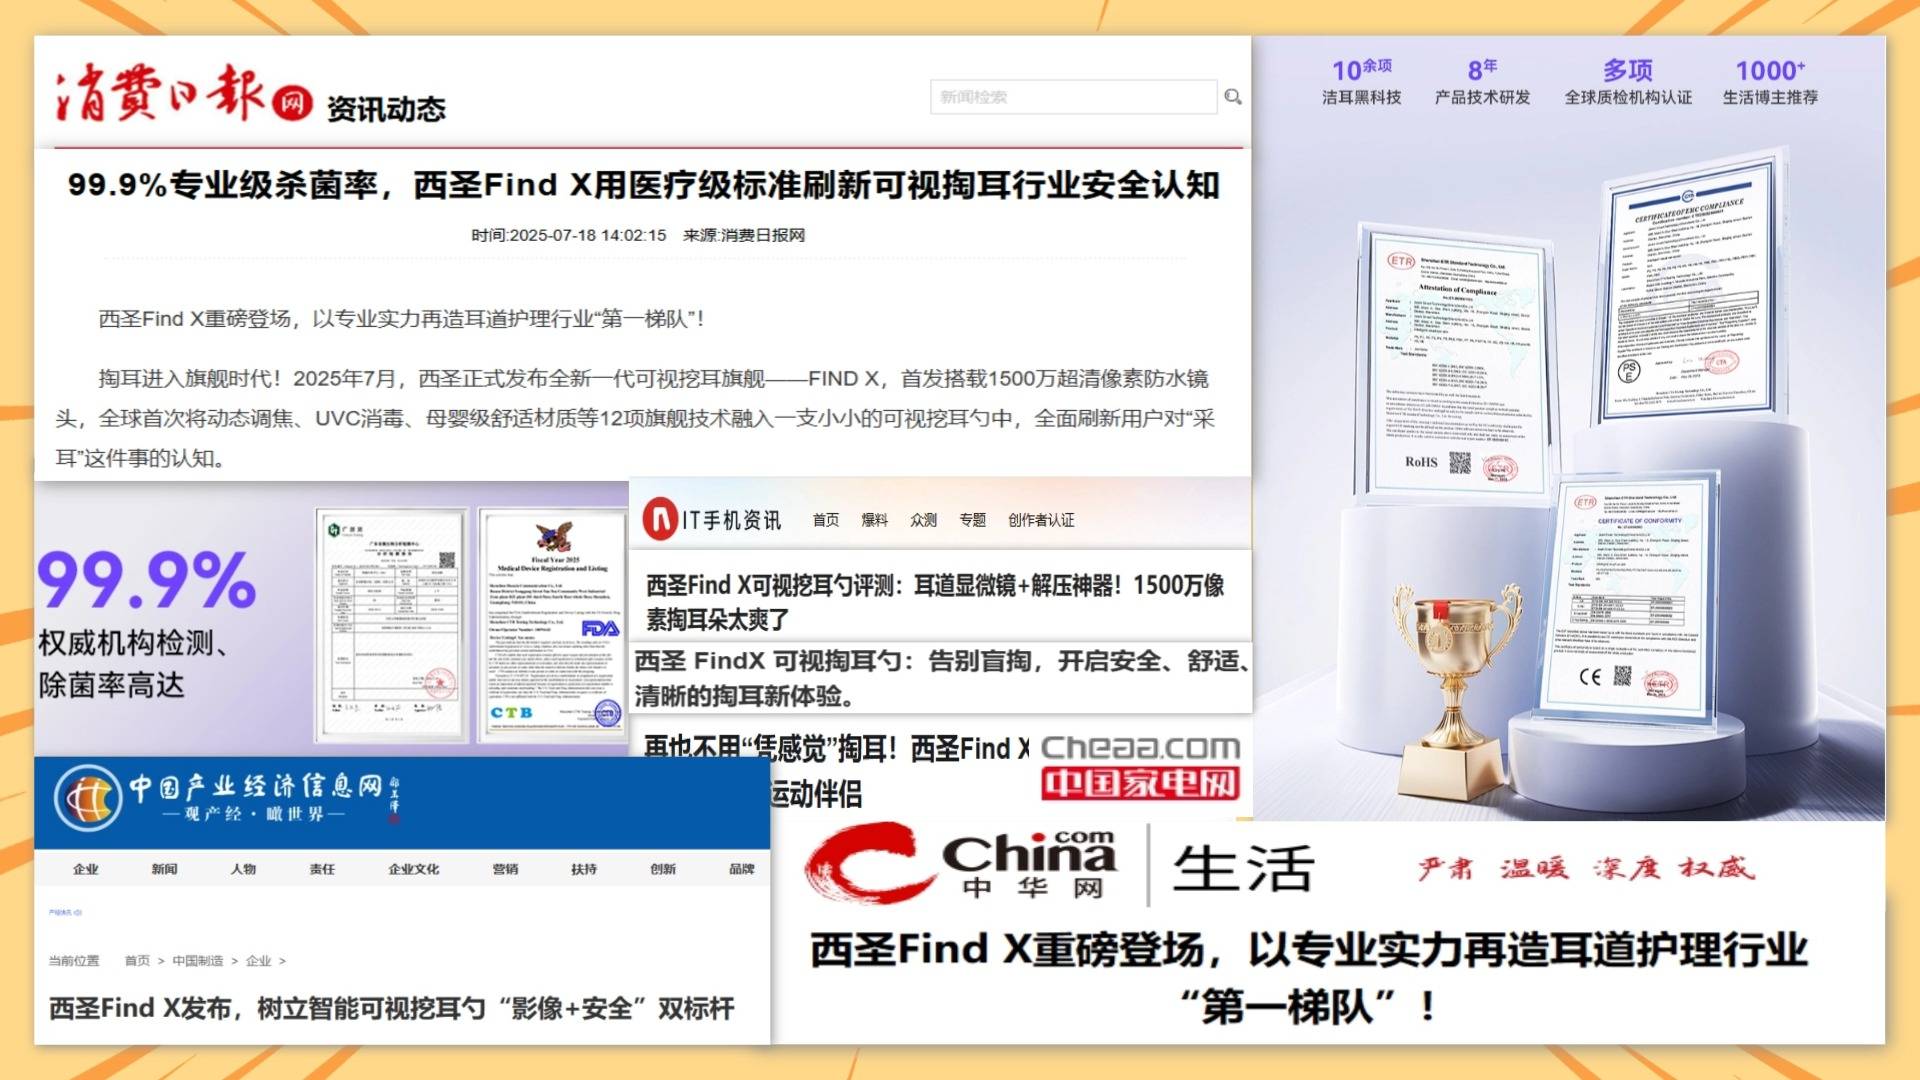This screenshot has width=1920, height=1080.
Task: Select 企业文化 in blue site menu
Action: tap(413, 869)
